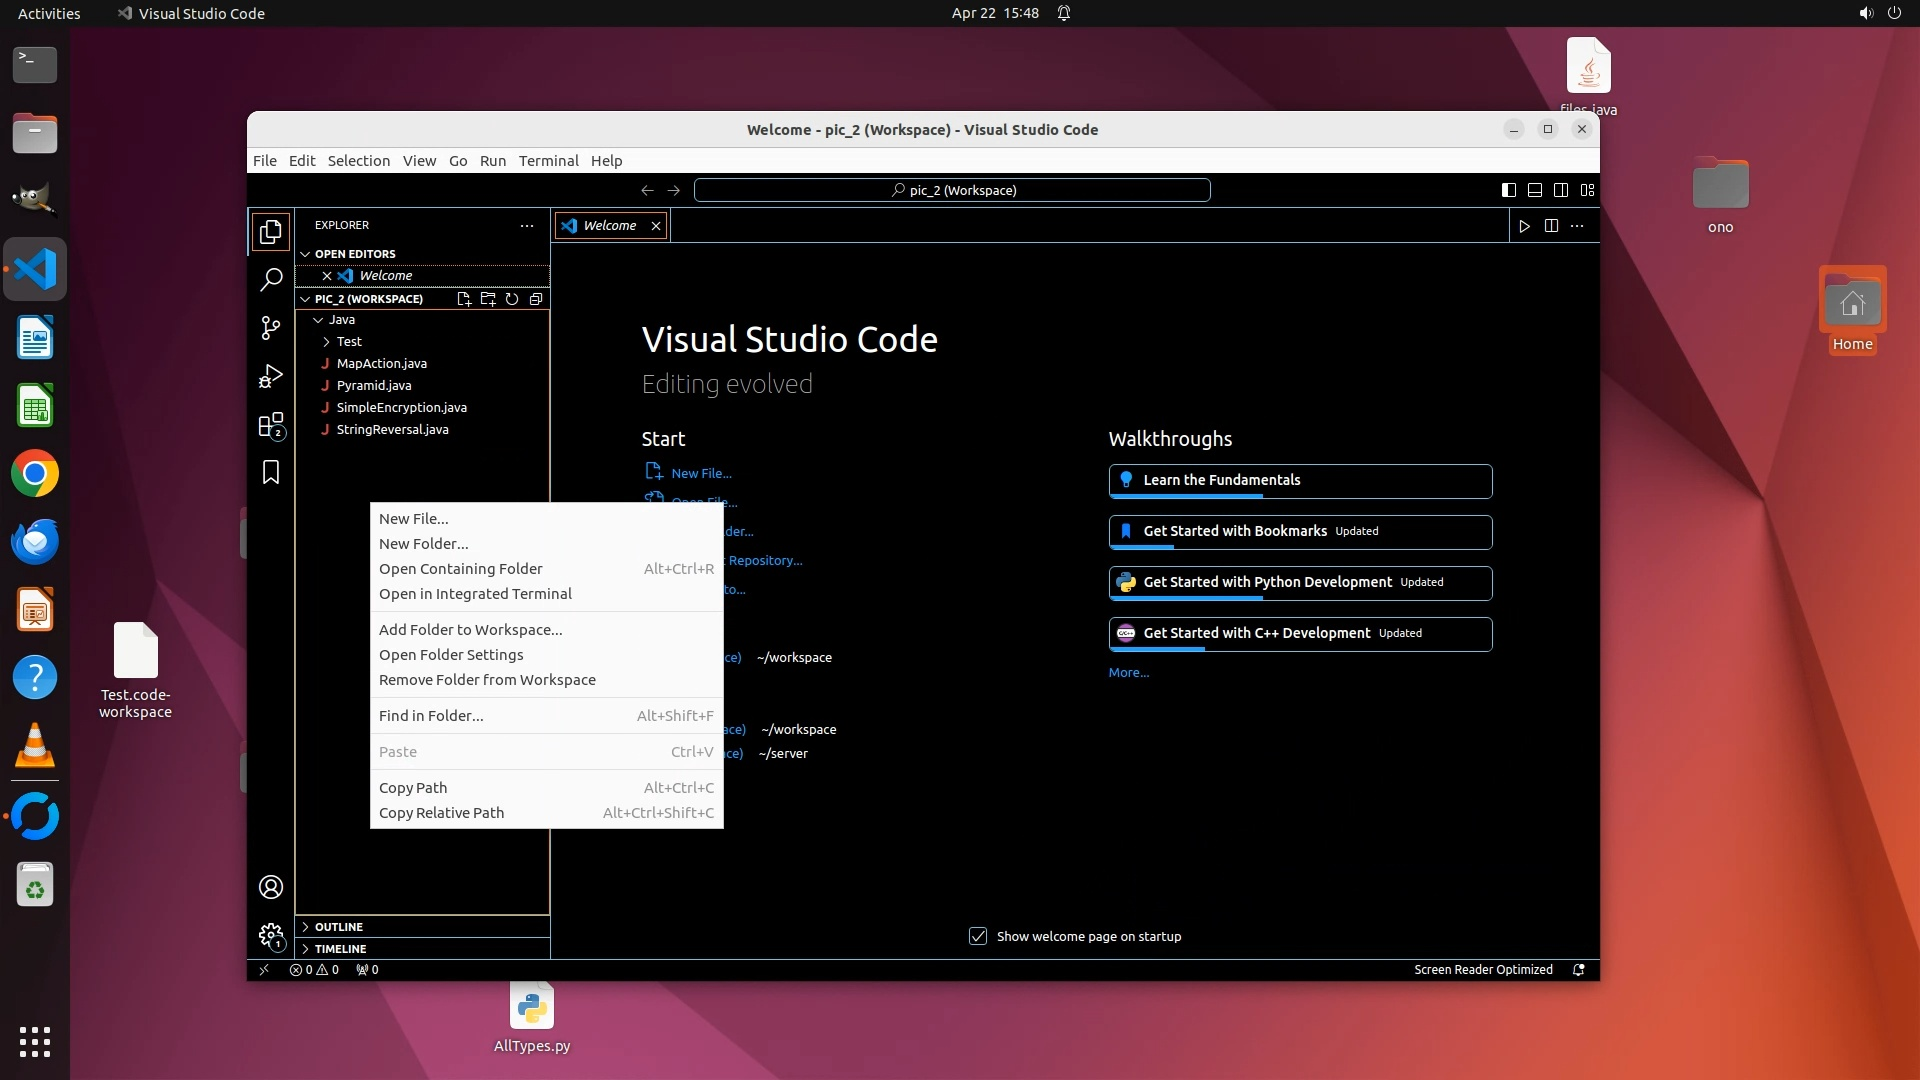This screenshot has width=1920, height=1080.
Task: Toggle the primary side bar layout button
Action: [x=1509, y=190]
